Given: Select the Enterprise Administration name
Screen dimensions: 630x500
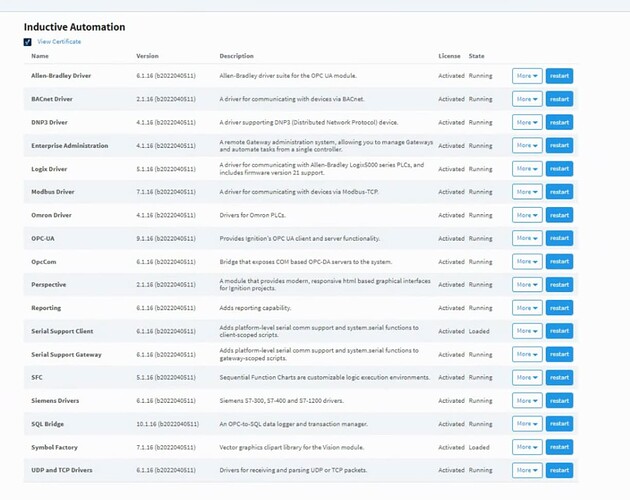Looking at the screenshot, I should point(70,145).
